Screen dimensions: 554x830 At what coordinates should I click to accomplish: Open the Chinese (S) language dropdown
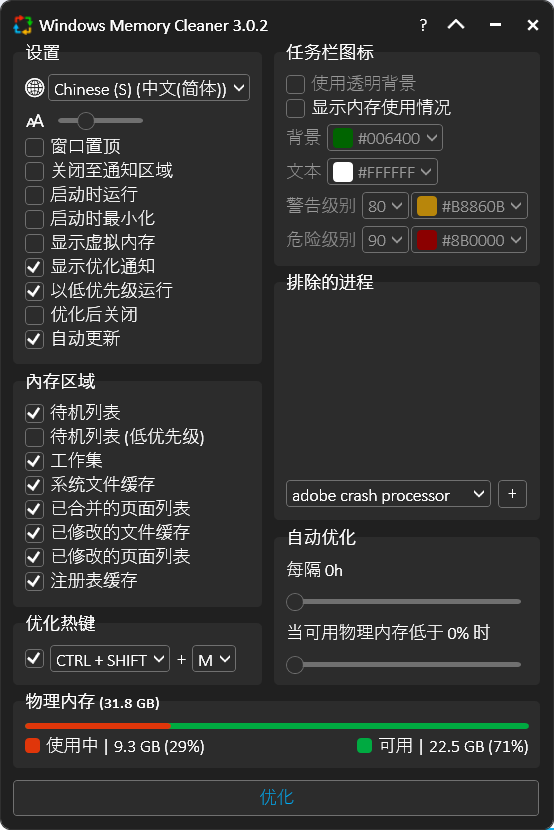coord(149,88)
